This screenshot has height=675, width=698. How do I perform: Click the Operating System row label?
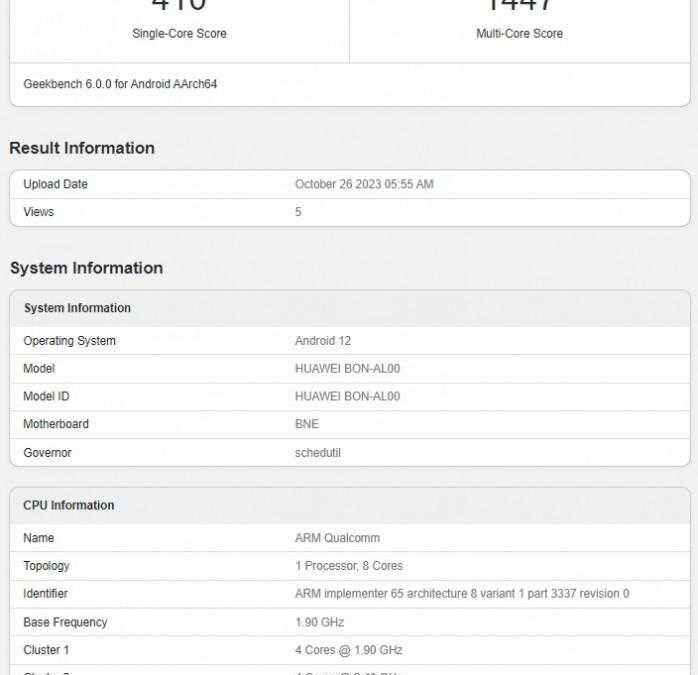69,341
